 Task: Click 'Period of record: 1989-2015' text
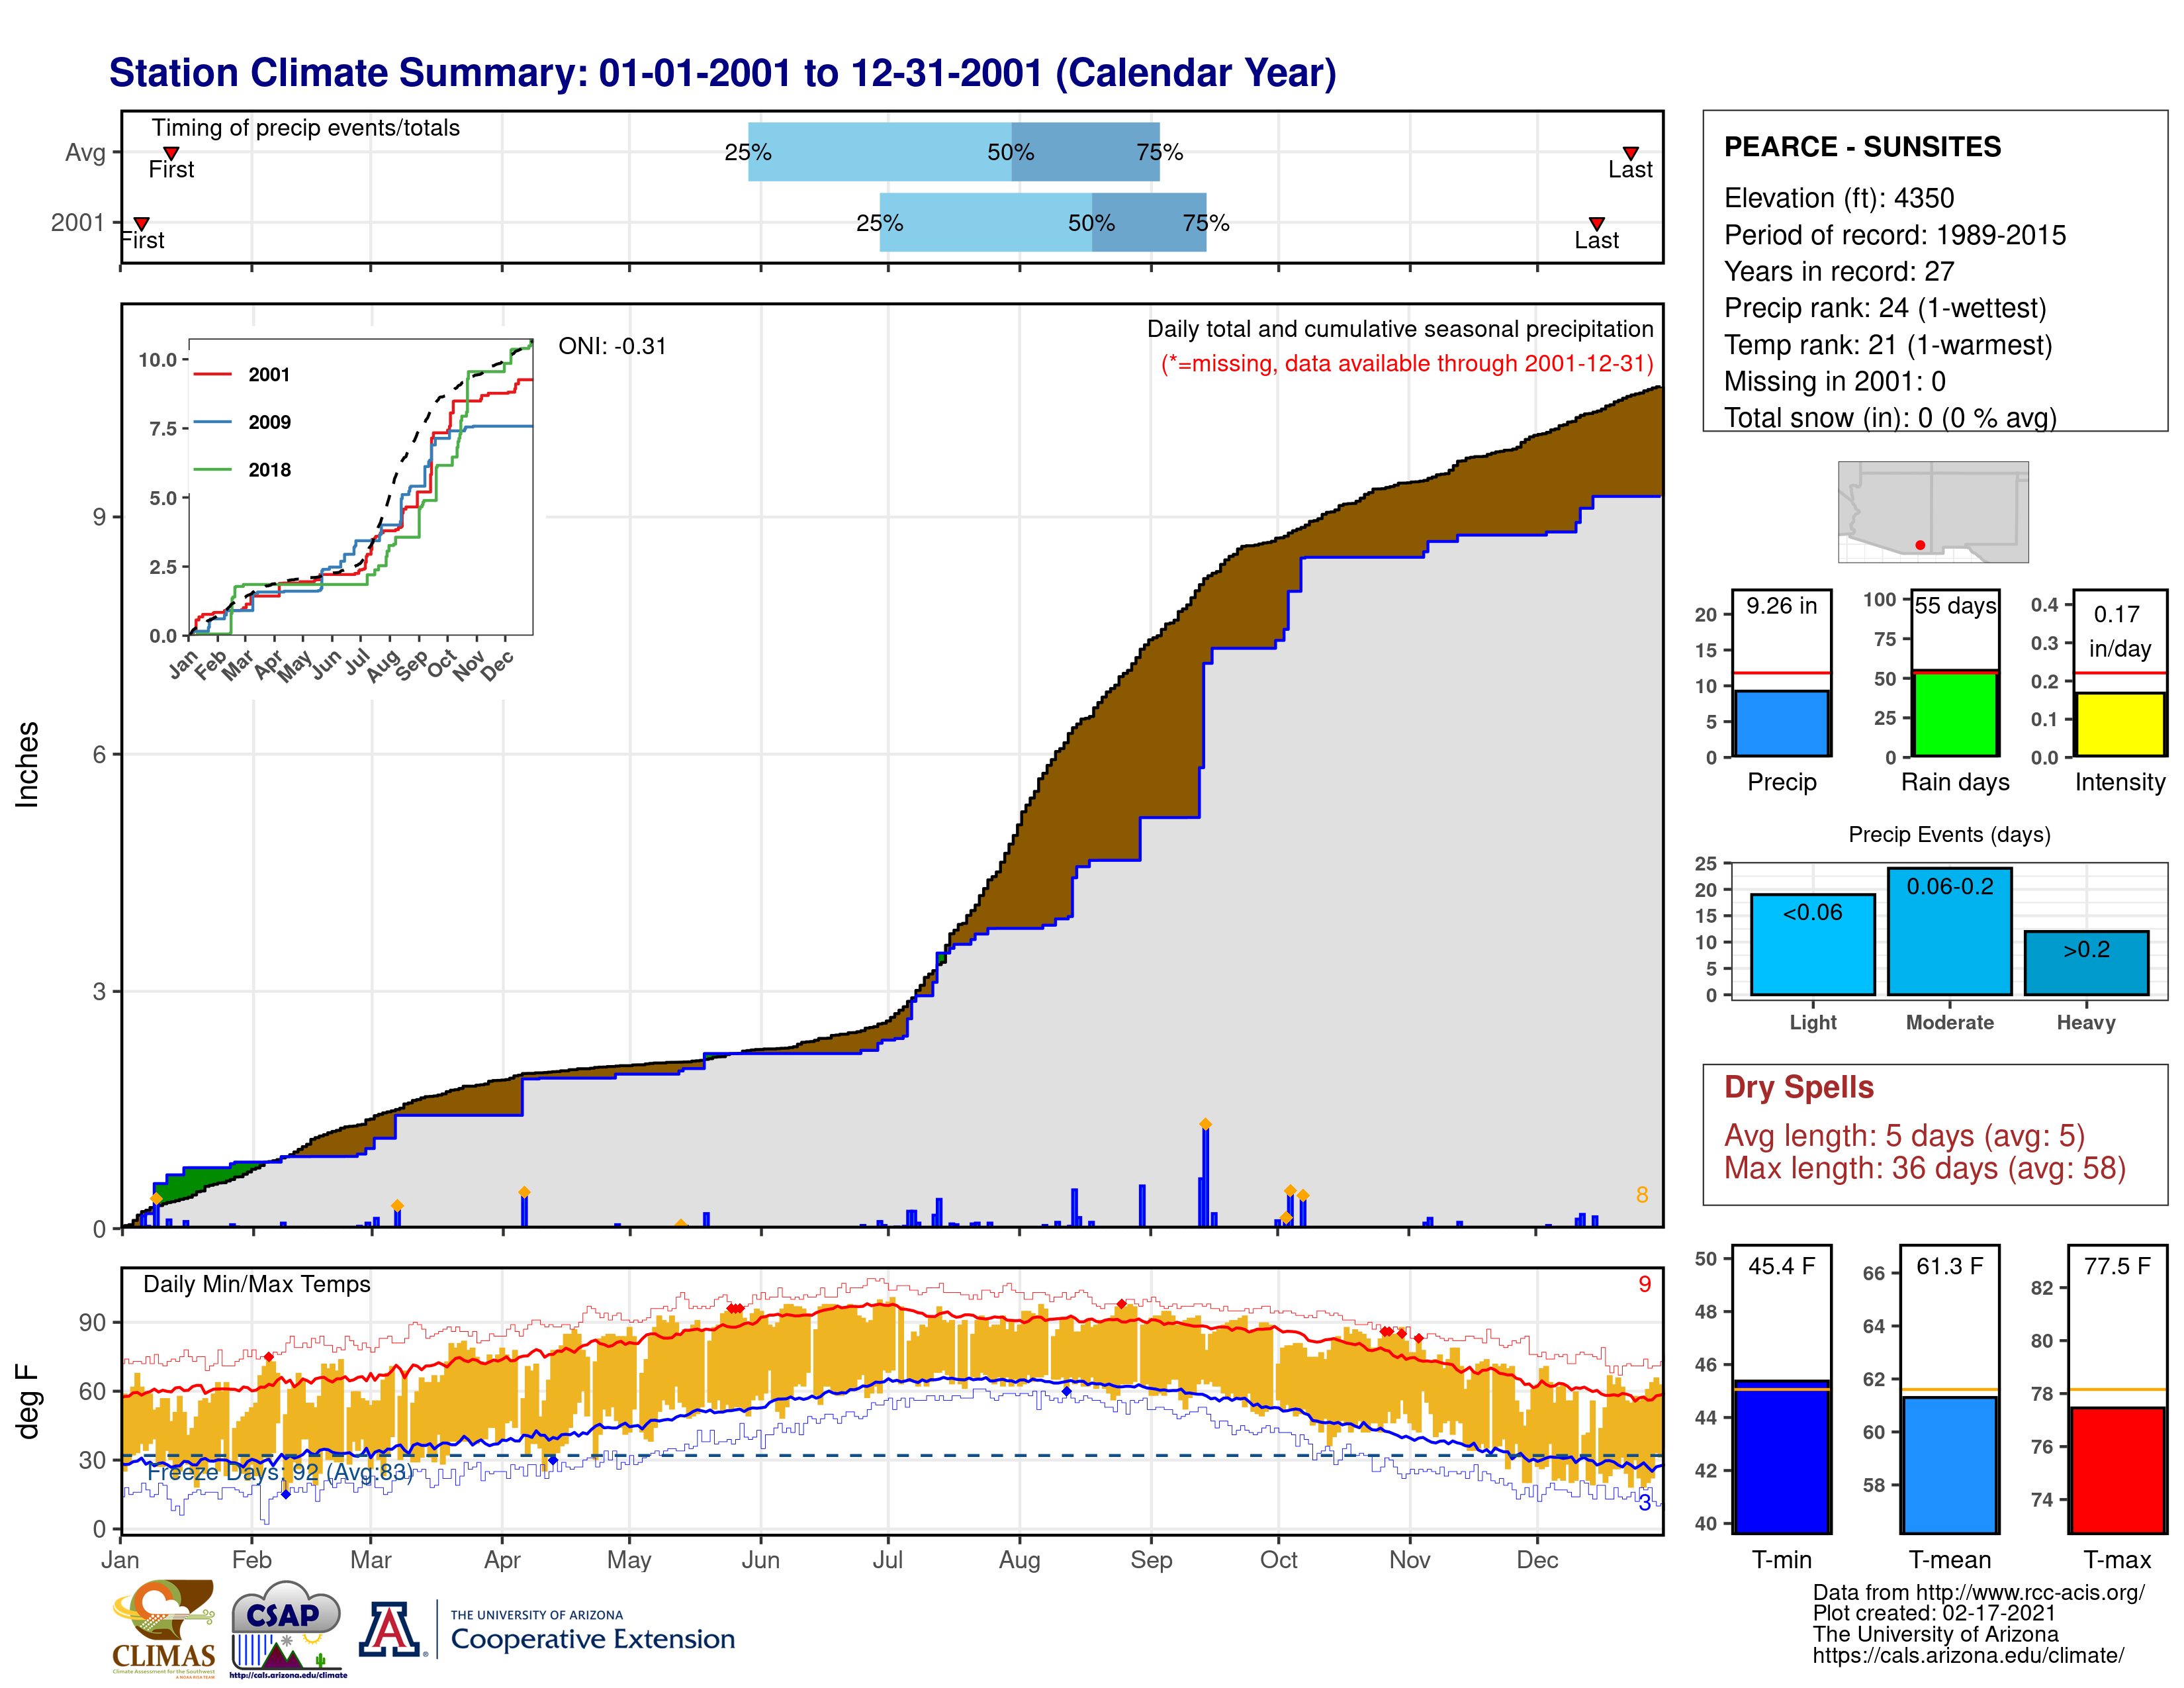[x=1894, y=235]
